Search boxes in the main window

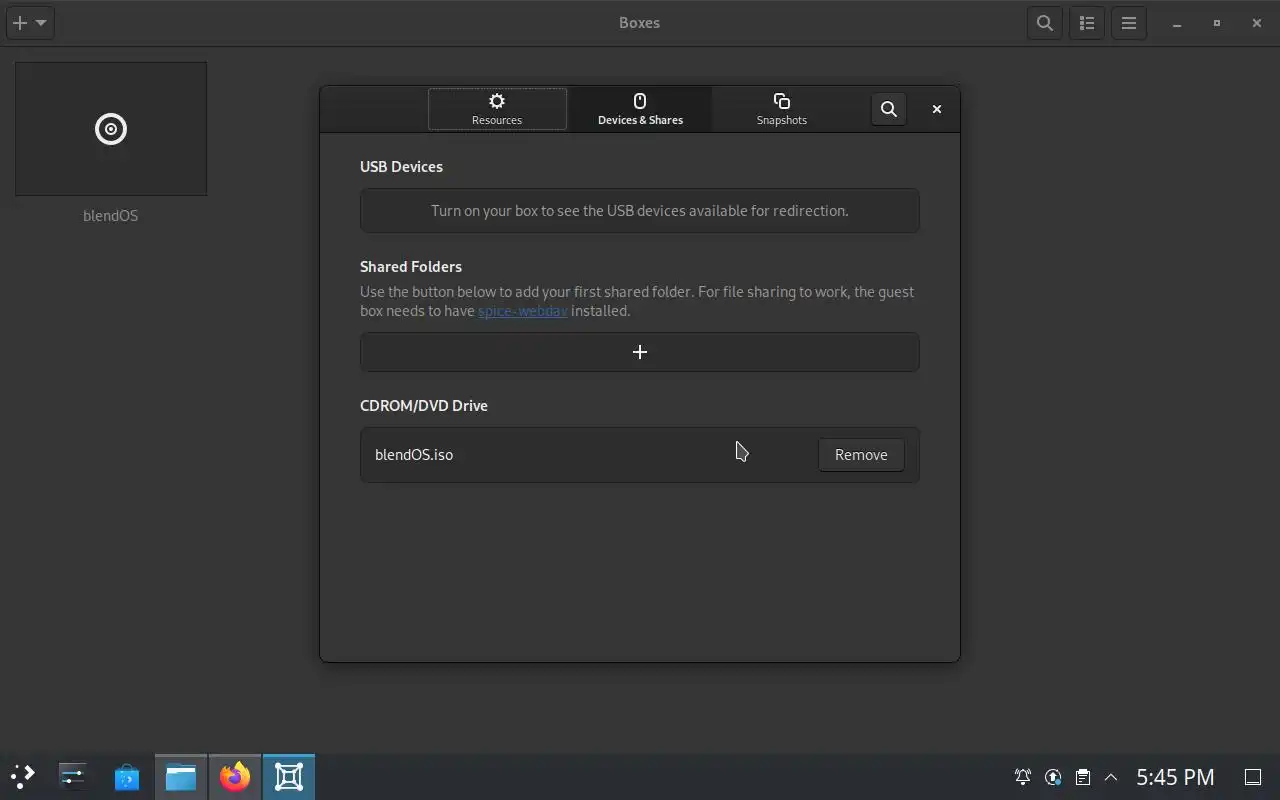tap(1044, 23)
